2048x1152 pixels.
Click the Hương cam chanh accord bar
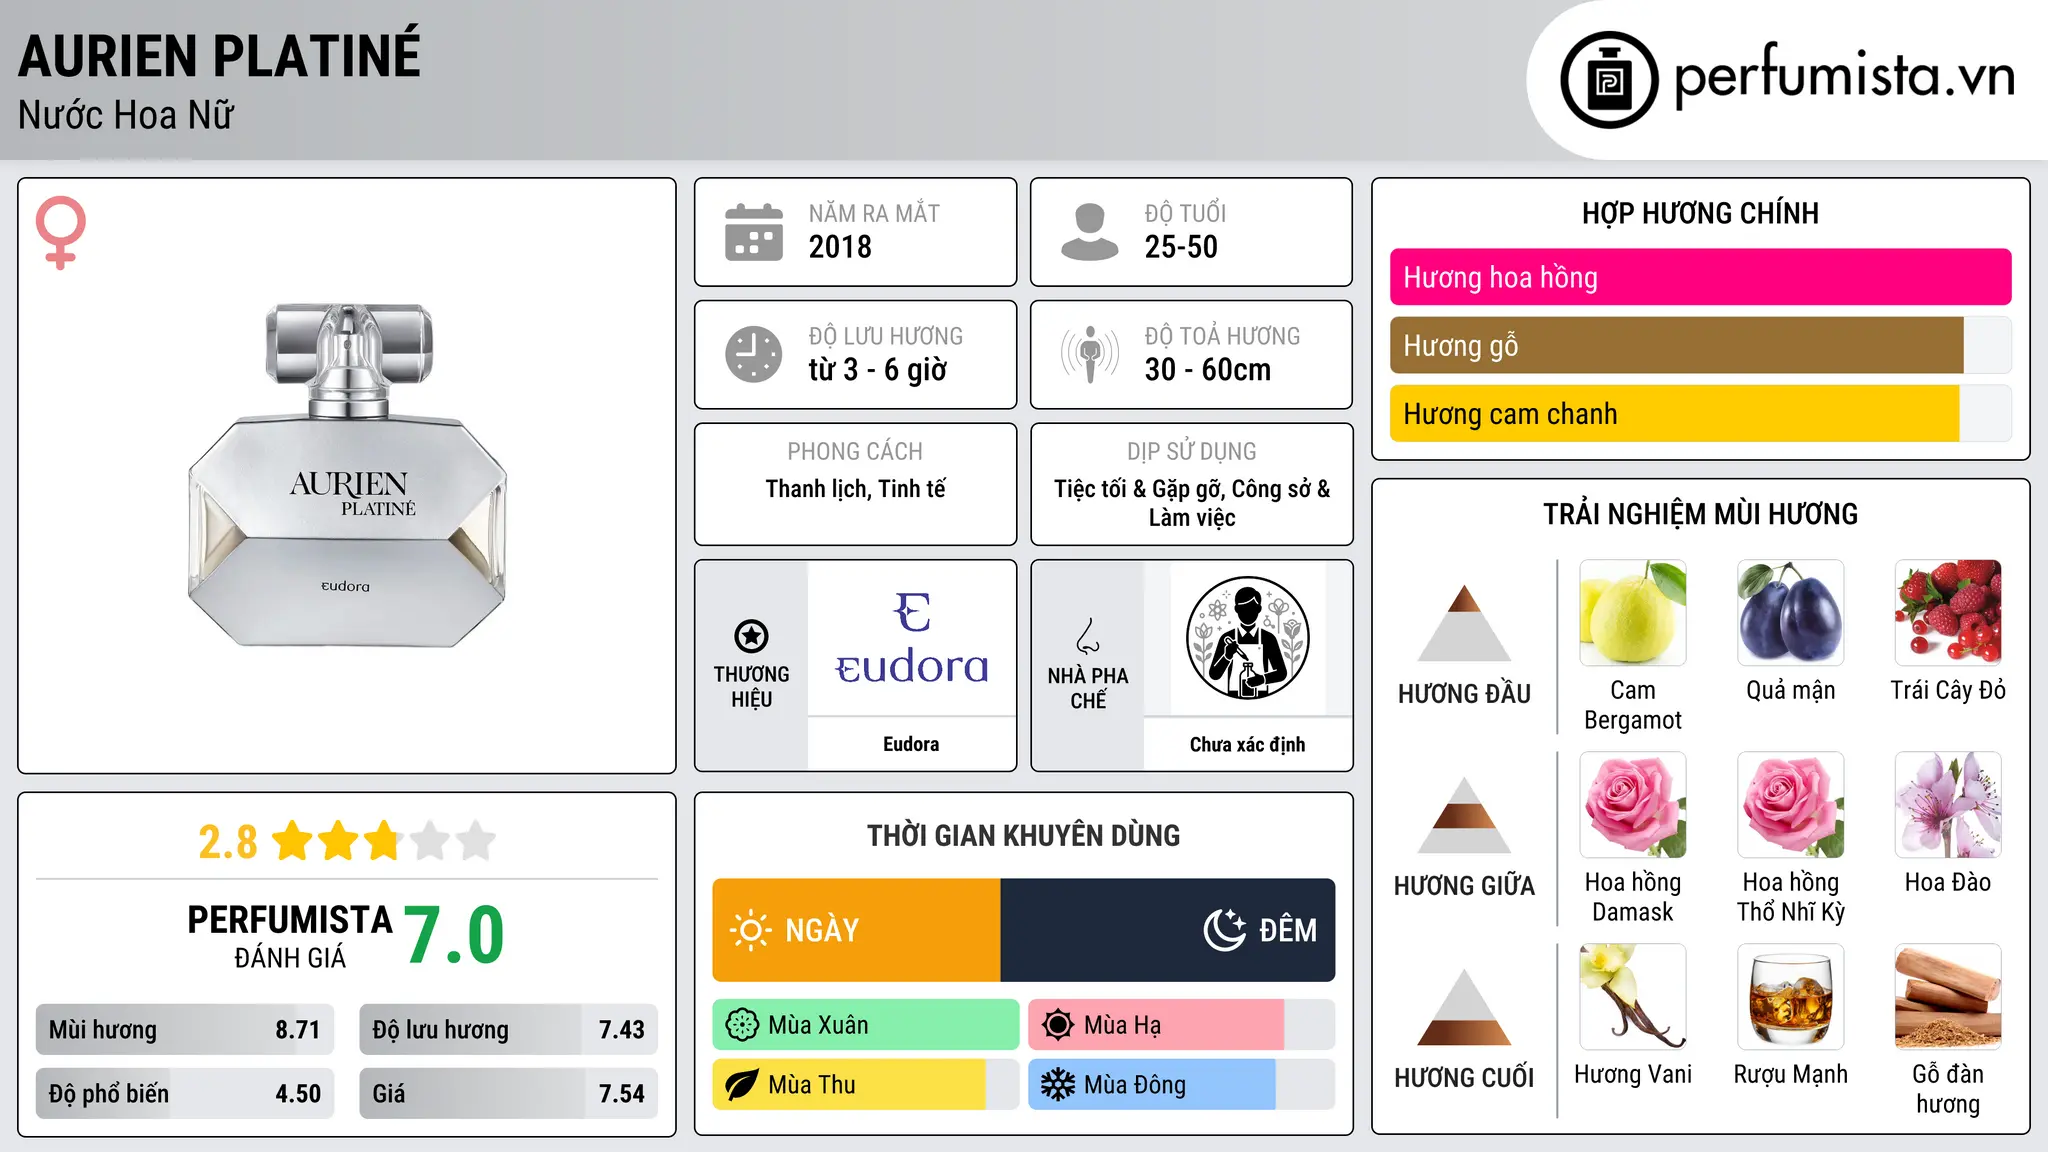coord(1701,413)
